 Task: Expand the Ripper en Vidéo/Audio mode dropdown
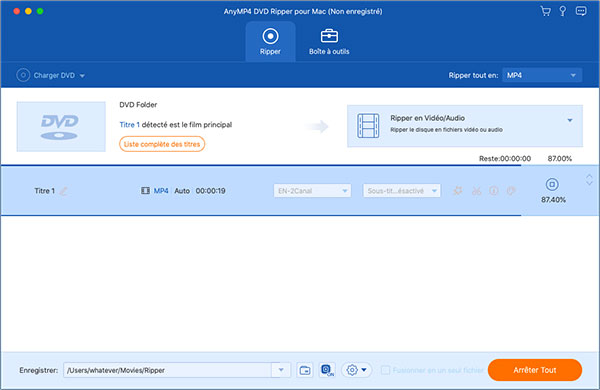pos(570,120)
